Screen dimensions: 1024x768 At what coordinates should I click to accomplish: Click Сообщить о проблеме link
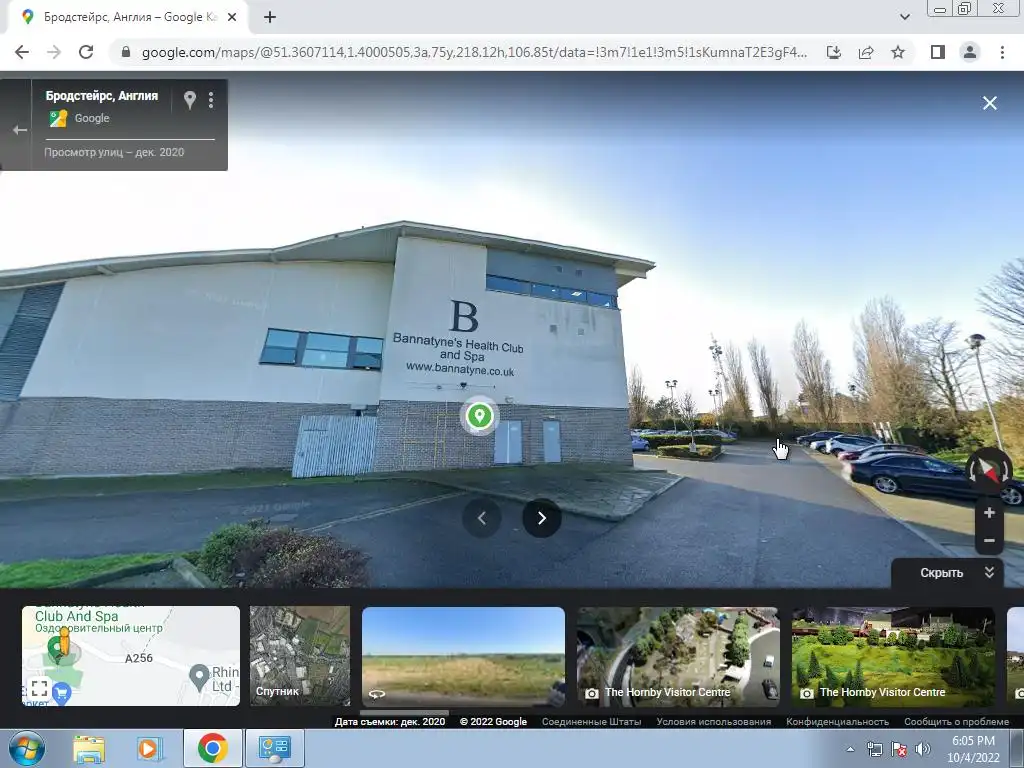956,722
